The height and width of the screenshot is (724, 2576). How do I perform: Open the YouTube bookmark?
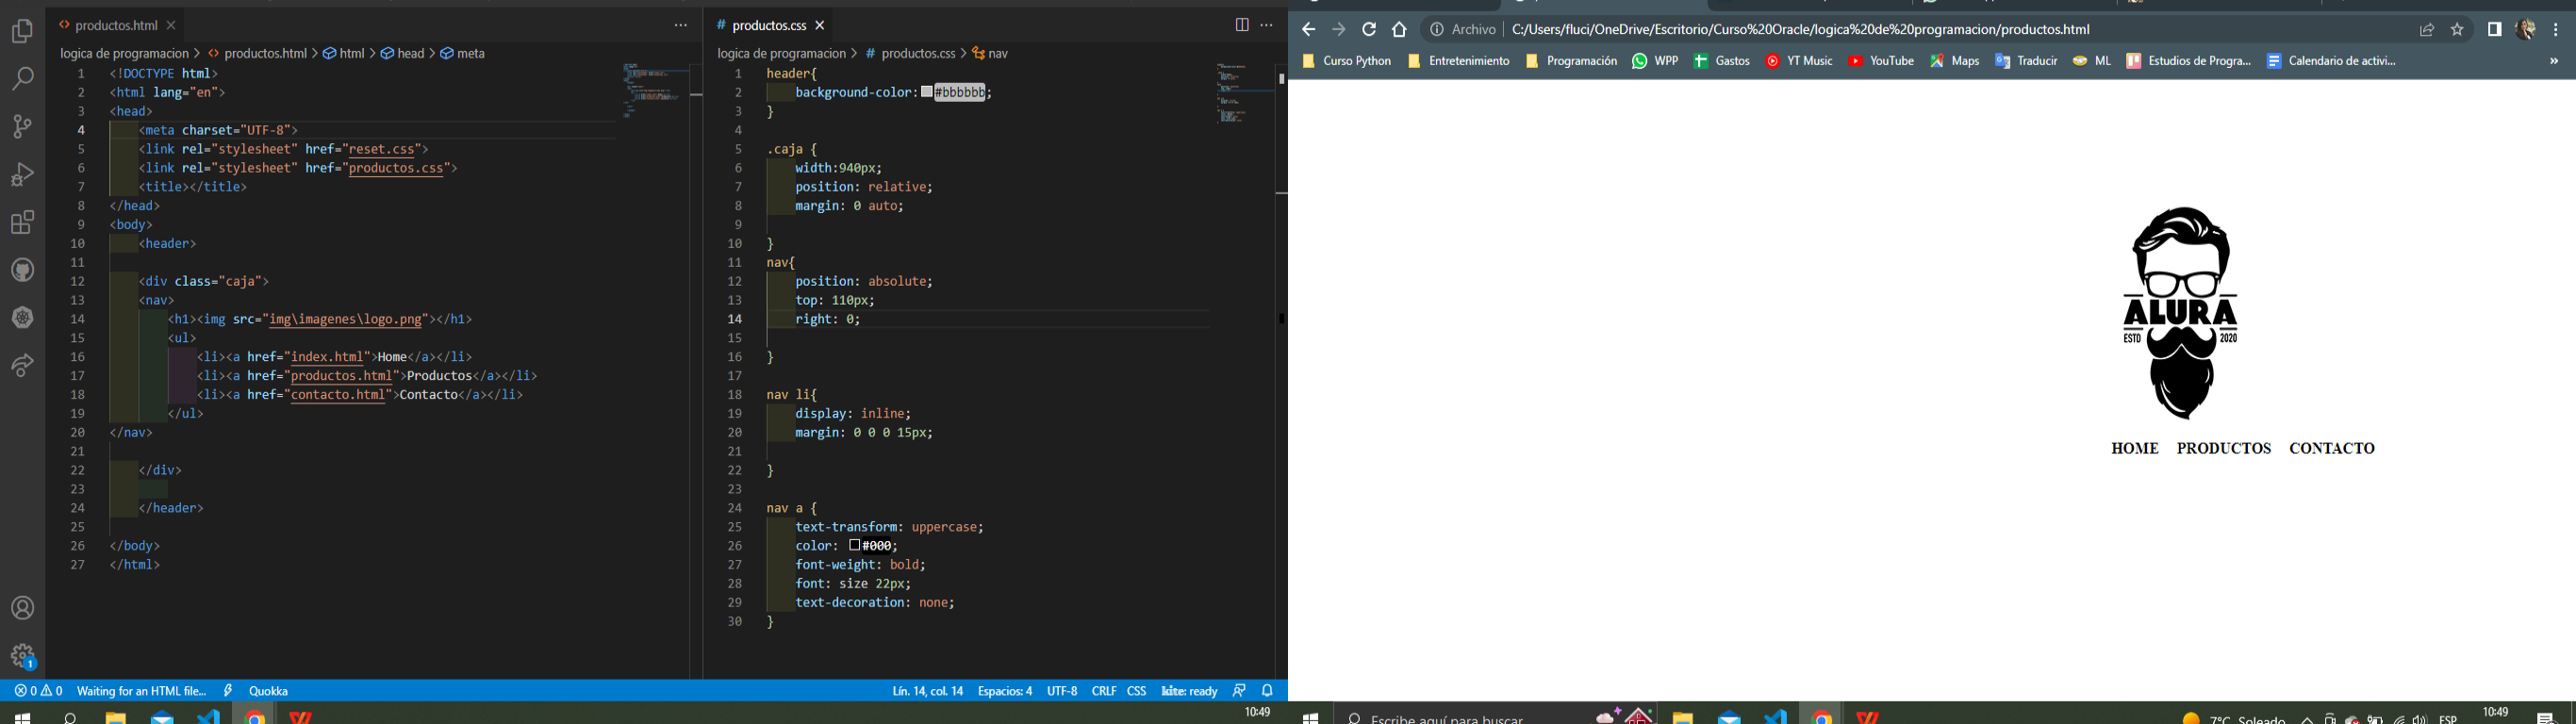[1881, 61]
